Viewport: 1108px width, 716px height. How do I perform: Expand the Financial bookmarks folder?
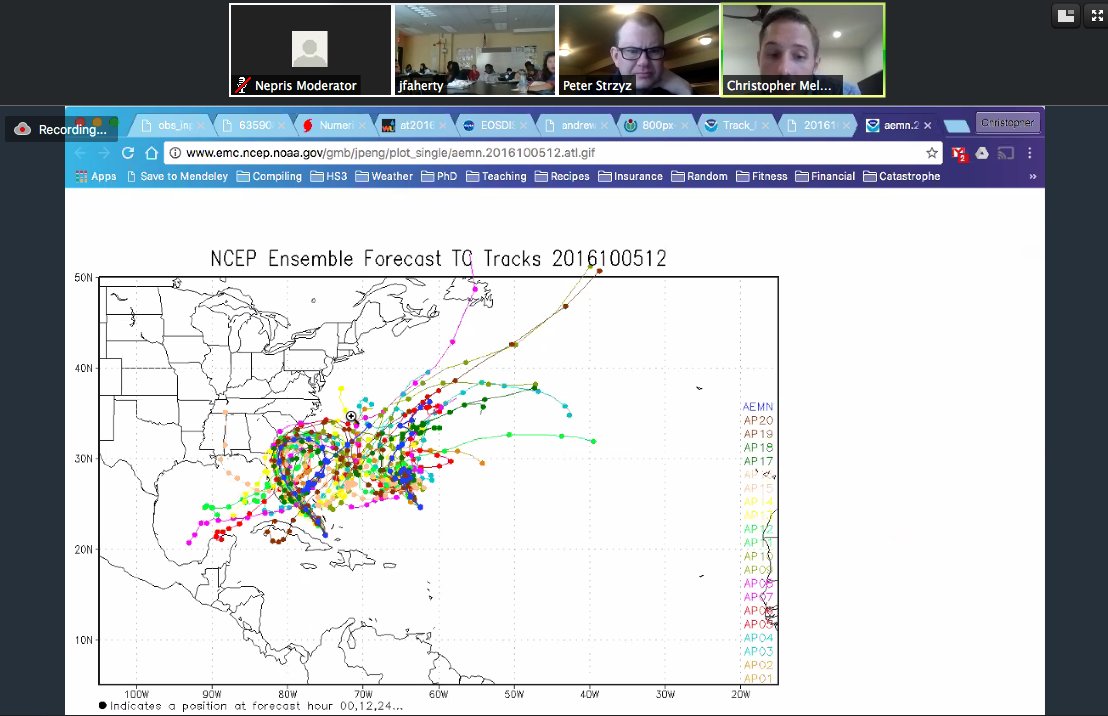coord(825,176)
